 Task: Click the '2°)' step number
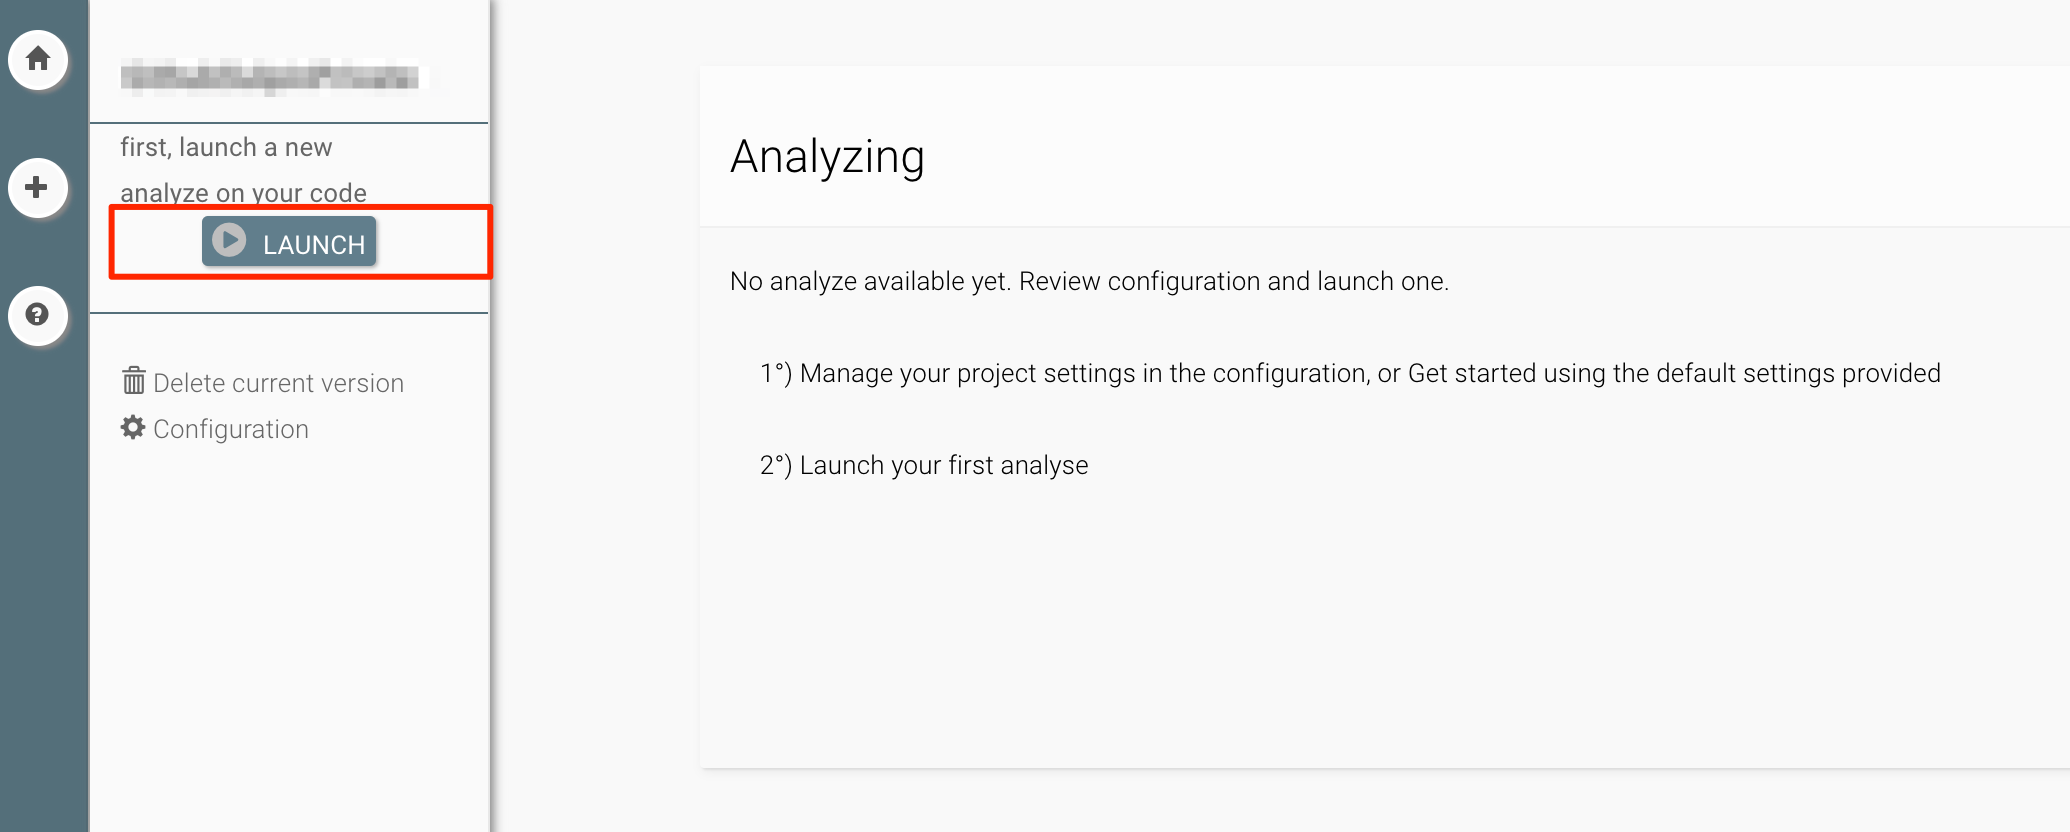pyautogui.click(x=775, y=465)
